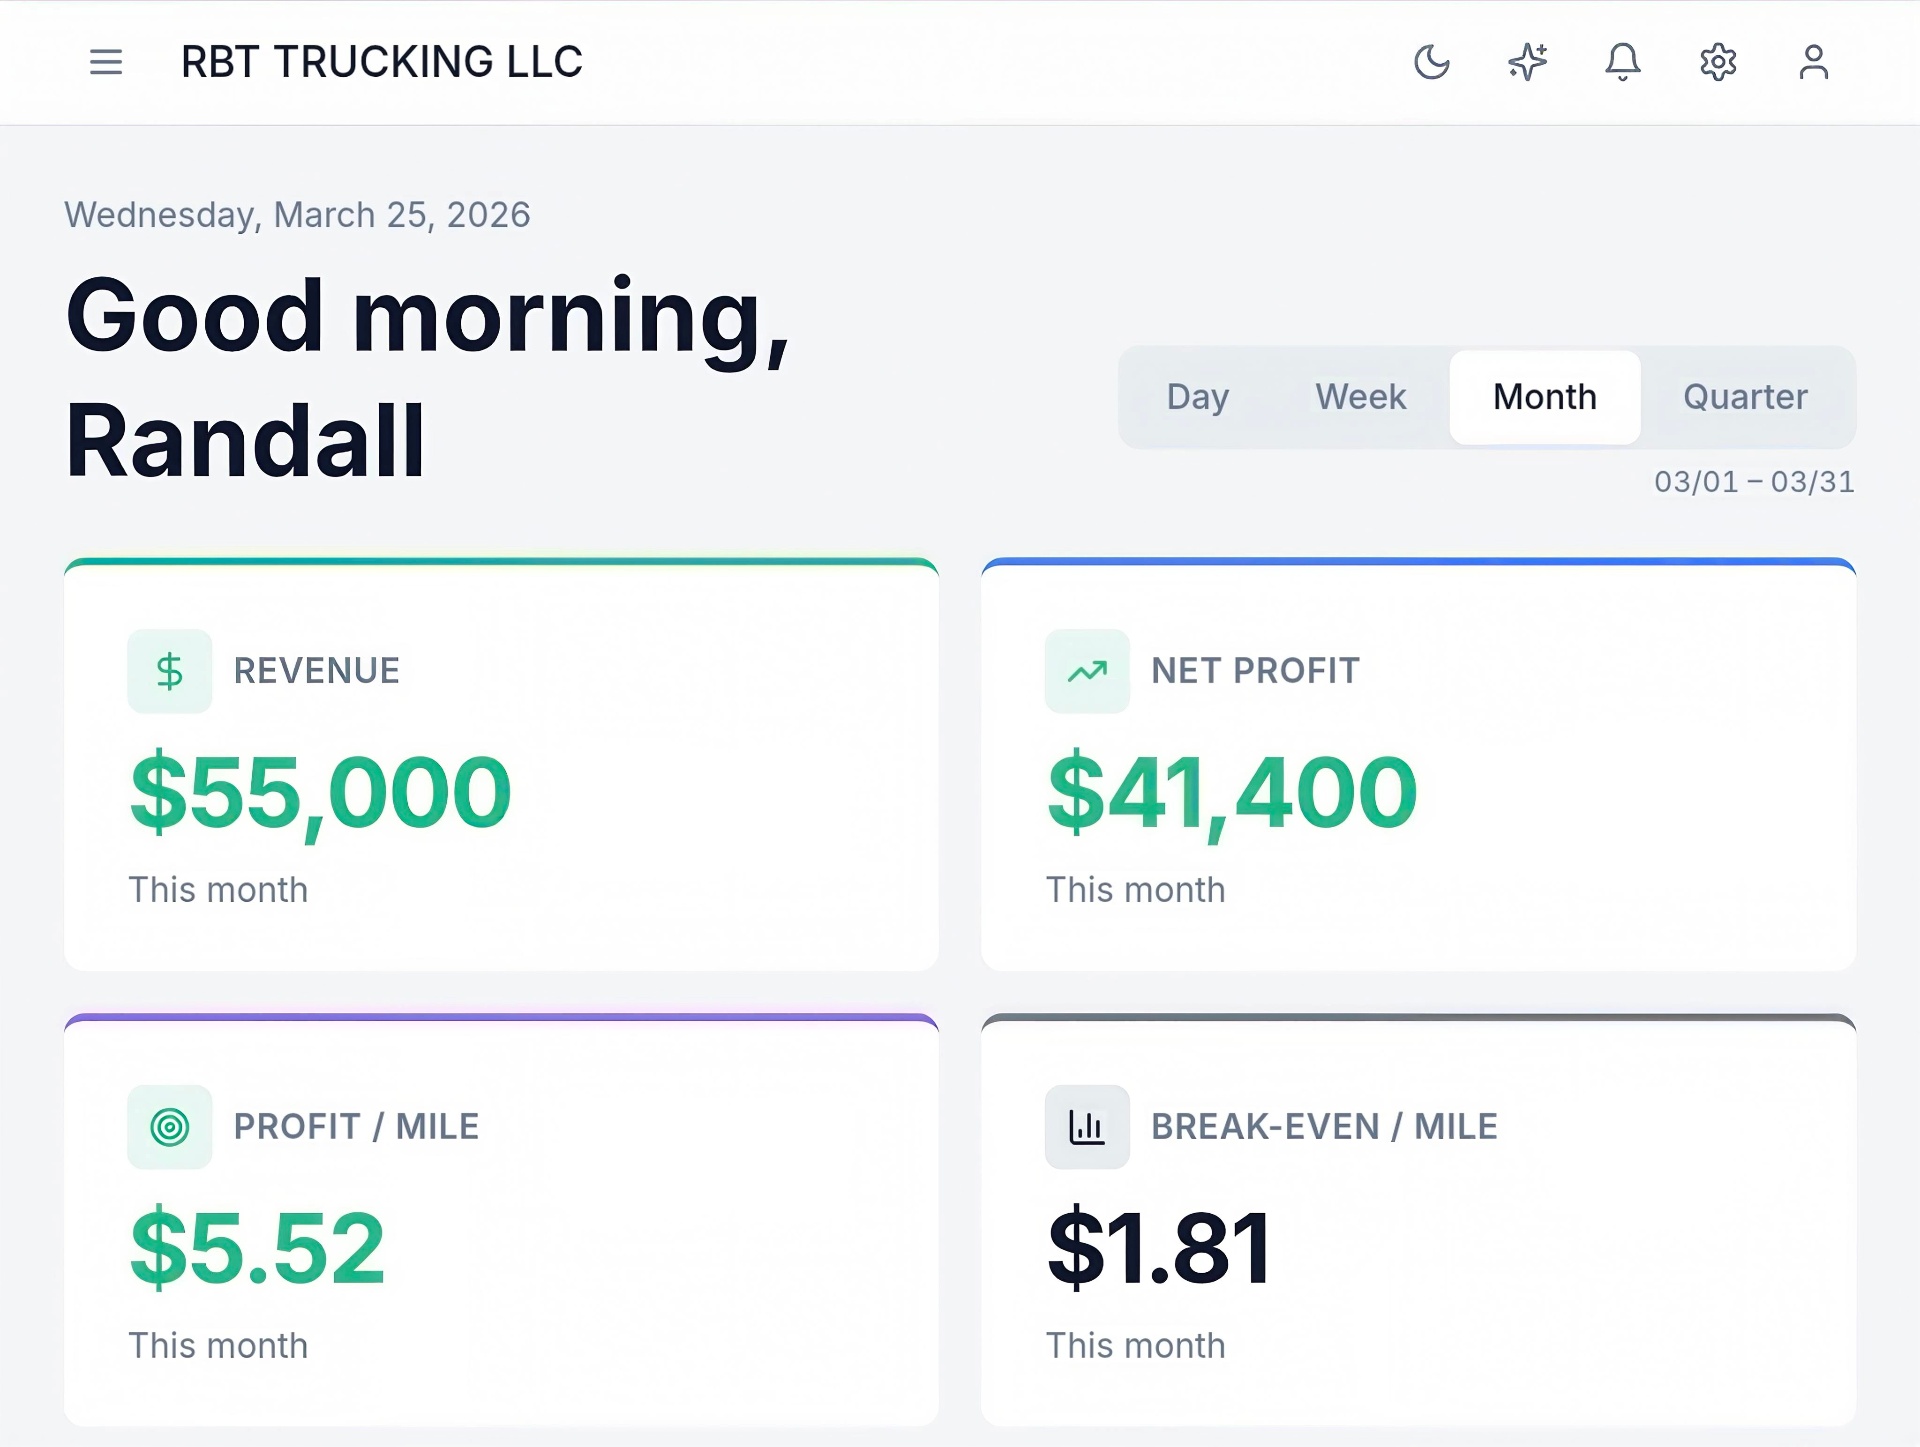Toggle dark mode with the moon icon
The image size is (1920, 1447).
(1432, 62)
